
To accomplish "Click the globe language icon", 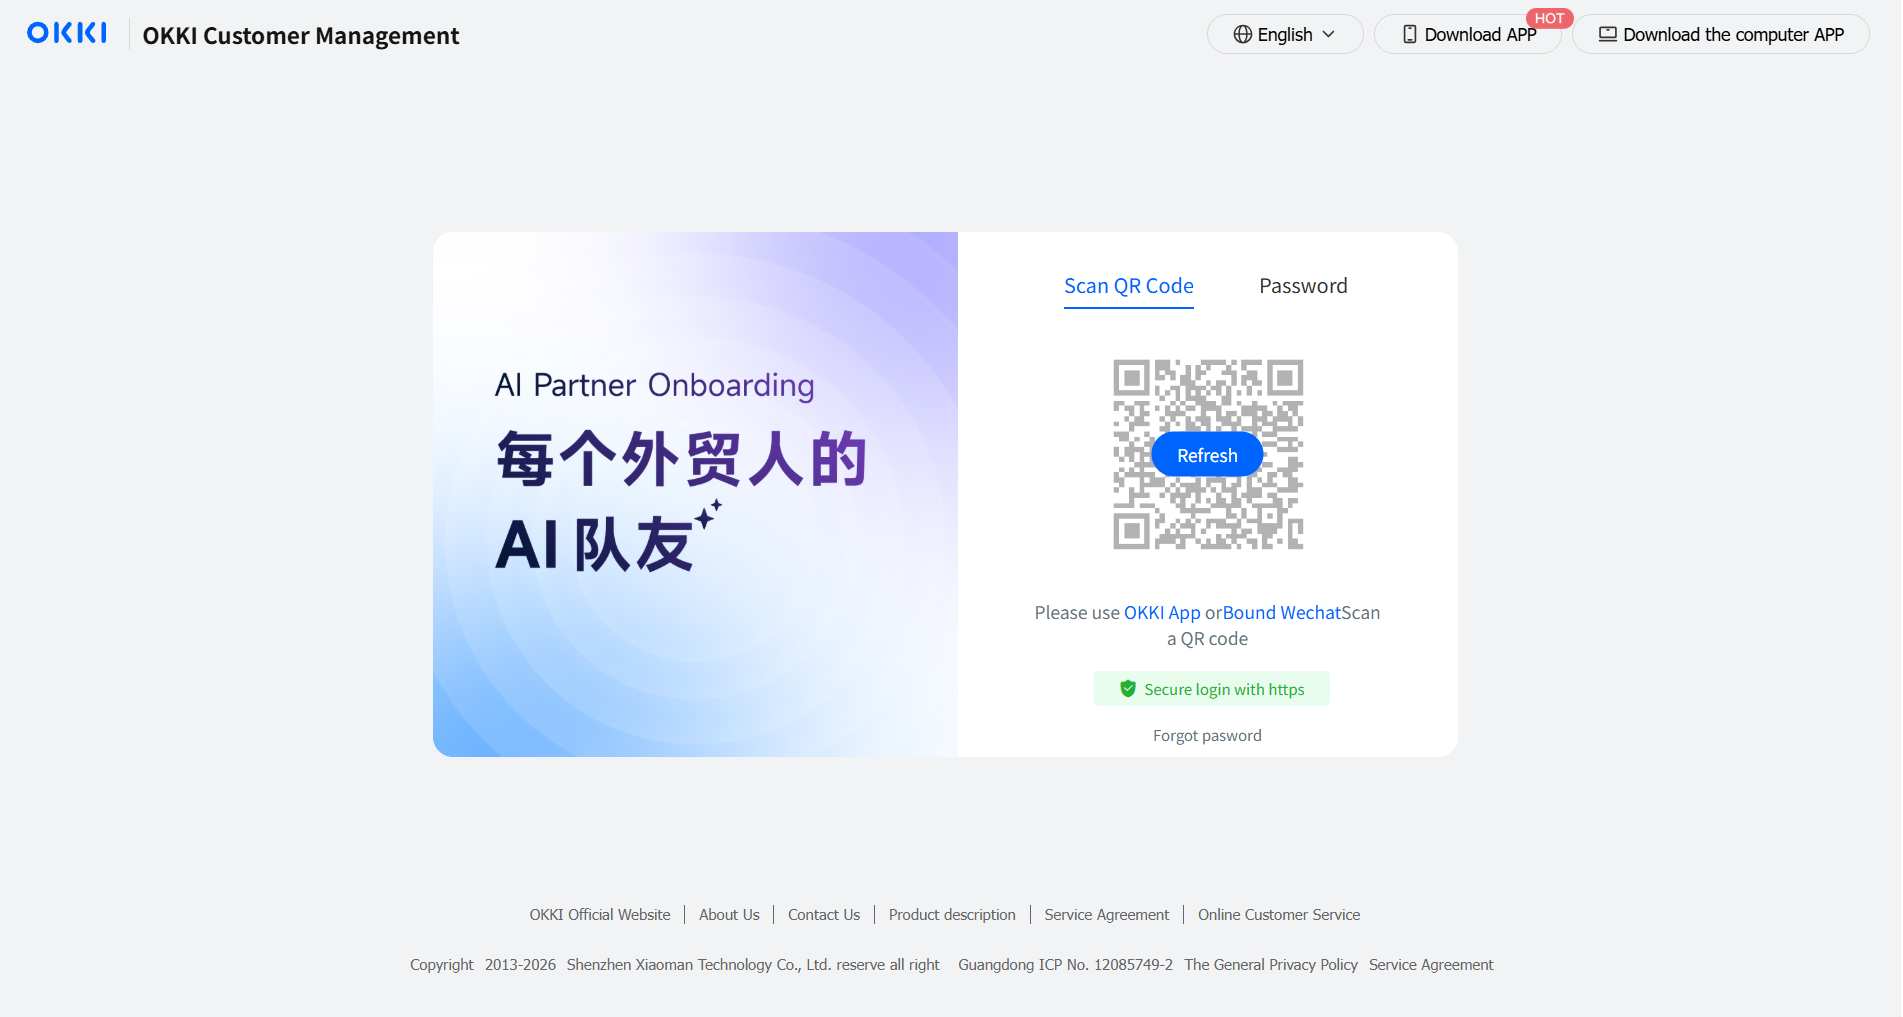I will point(1242,34).
